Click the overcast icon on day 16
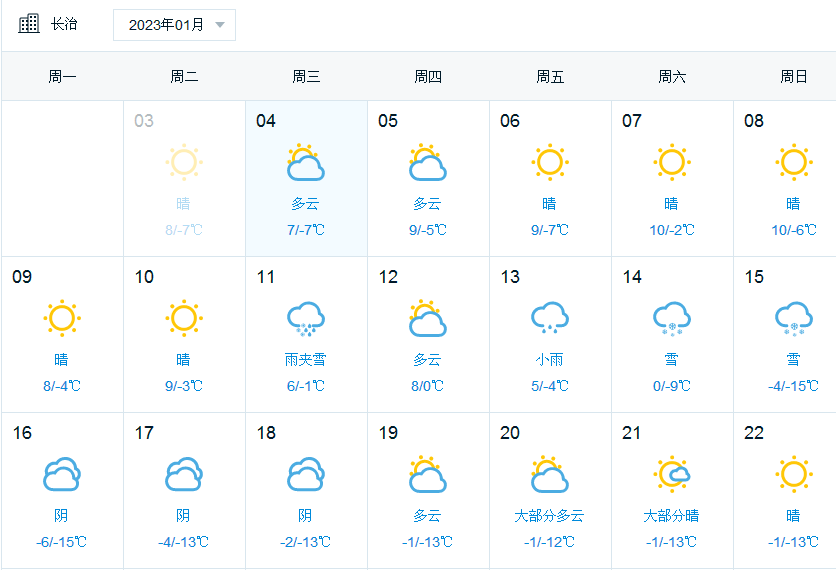 pyautogui.click(x=62, y=474)
